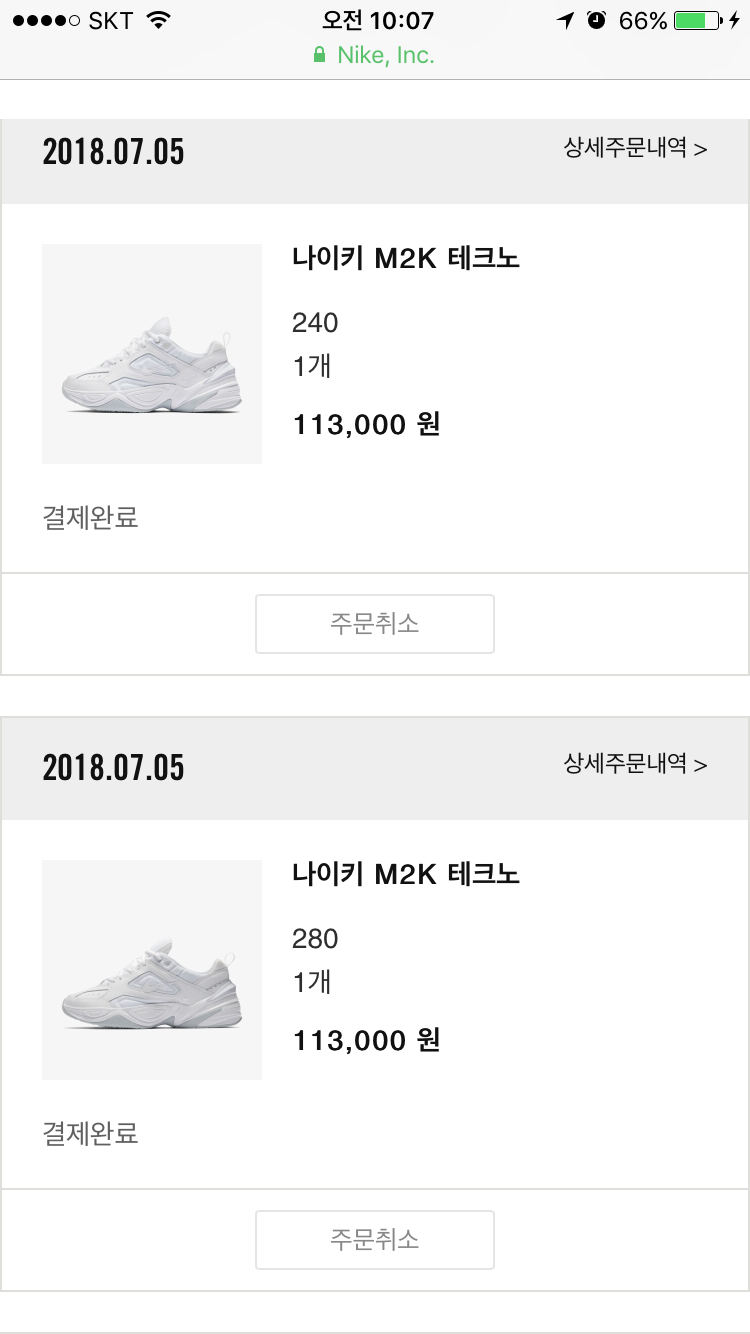
Task: Tap the Wi-Fi icon in status bar
Action: point(158,20)
